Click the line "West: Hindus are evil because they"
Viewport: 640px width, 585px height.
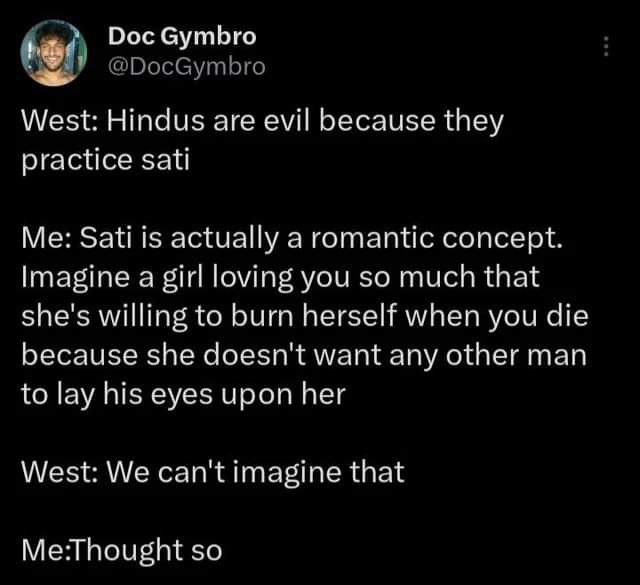[262, 121]
